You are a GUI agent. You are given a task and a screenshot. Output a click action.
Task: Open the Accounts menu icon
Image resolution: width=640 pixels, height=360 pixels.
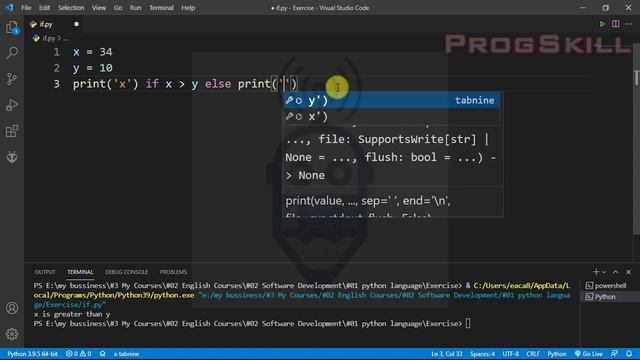point(12,308)
